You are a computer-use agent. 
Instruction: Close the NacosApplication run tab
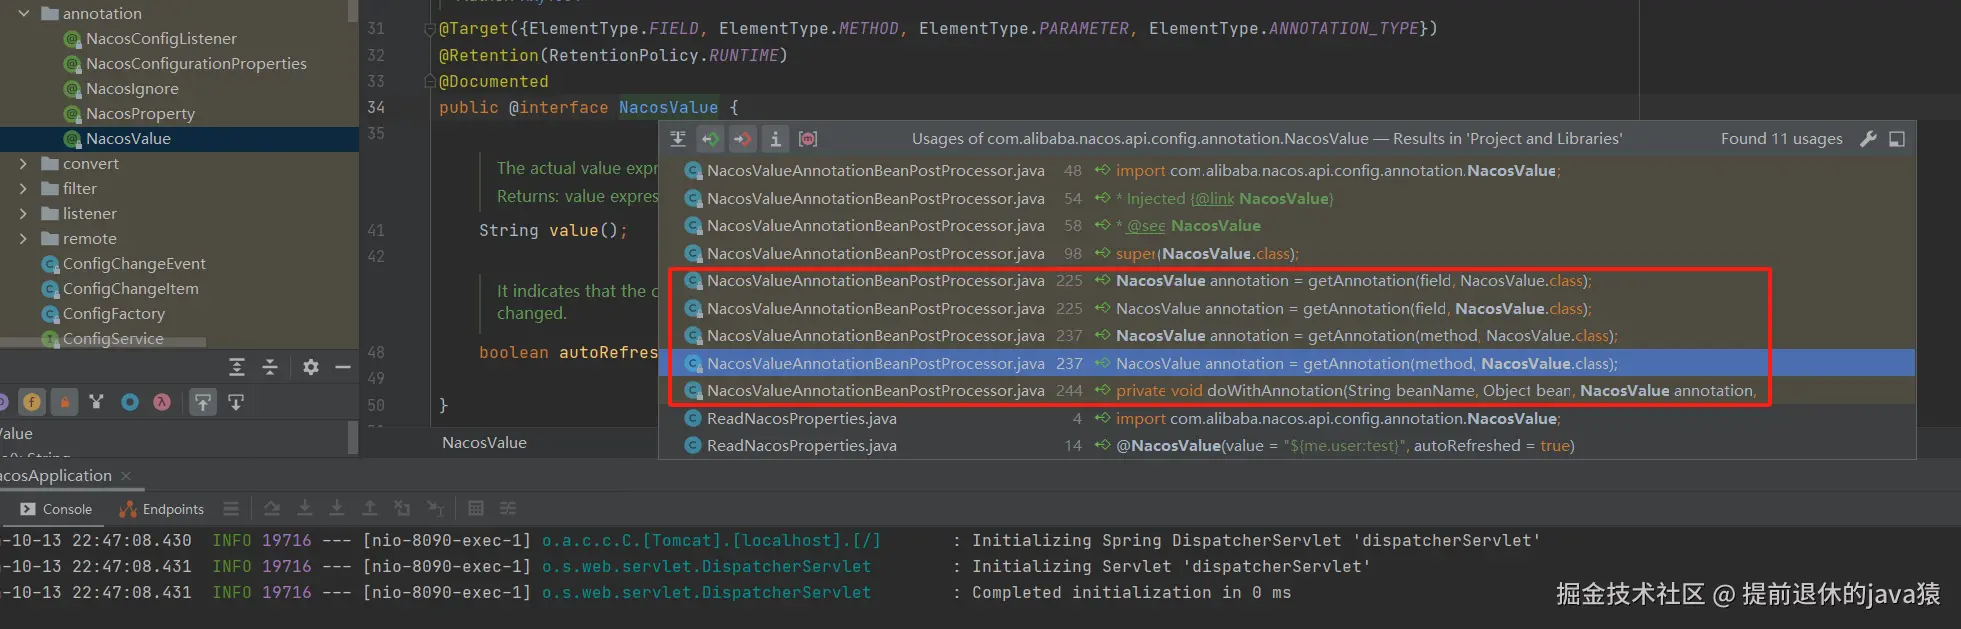126,476
